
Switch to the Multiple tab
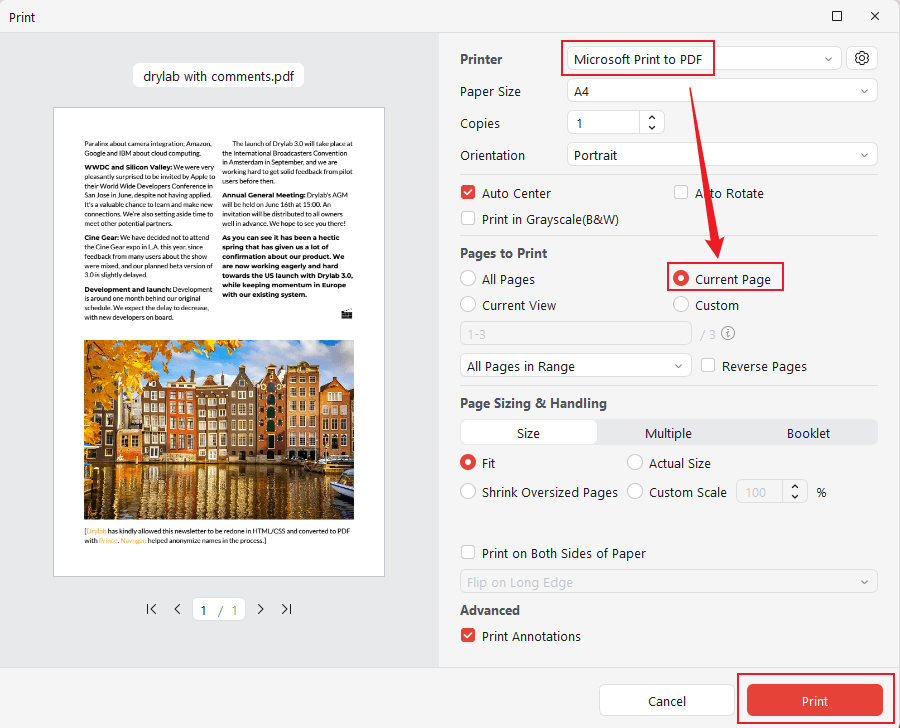[x=668, y=433]
